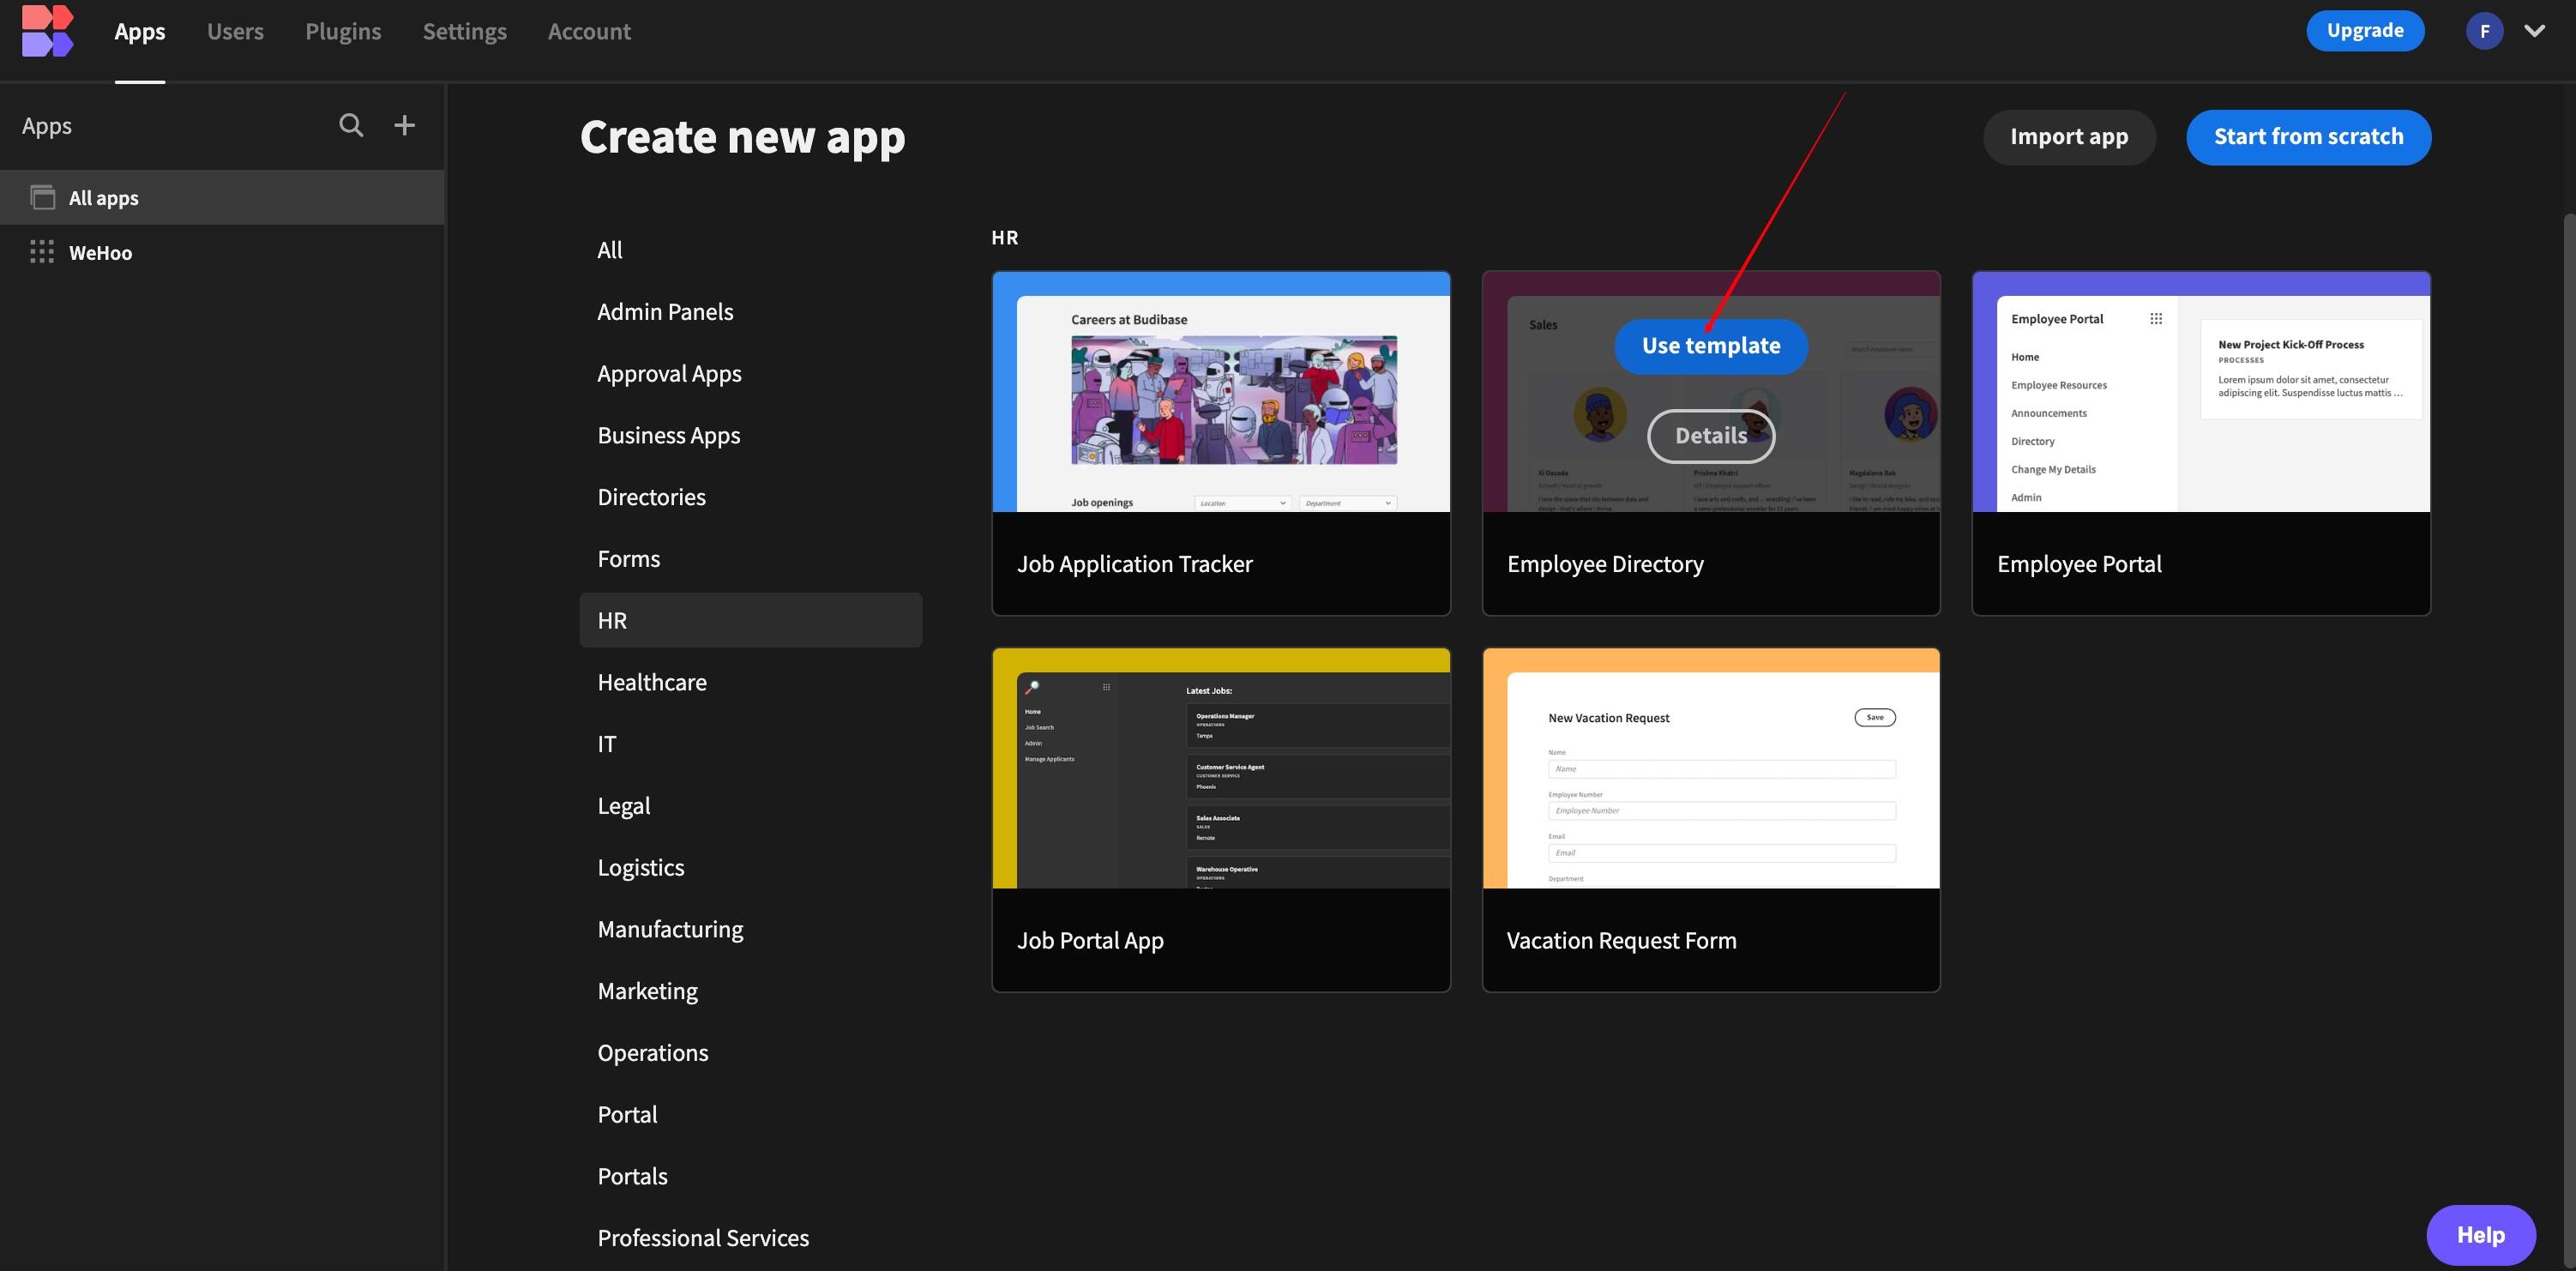The image size is (2576, 1271).
Task: Open the Users tab
Action: pos(235,31)
